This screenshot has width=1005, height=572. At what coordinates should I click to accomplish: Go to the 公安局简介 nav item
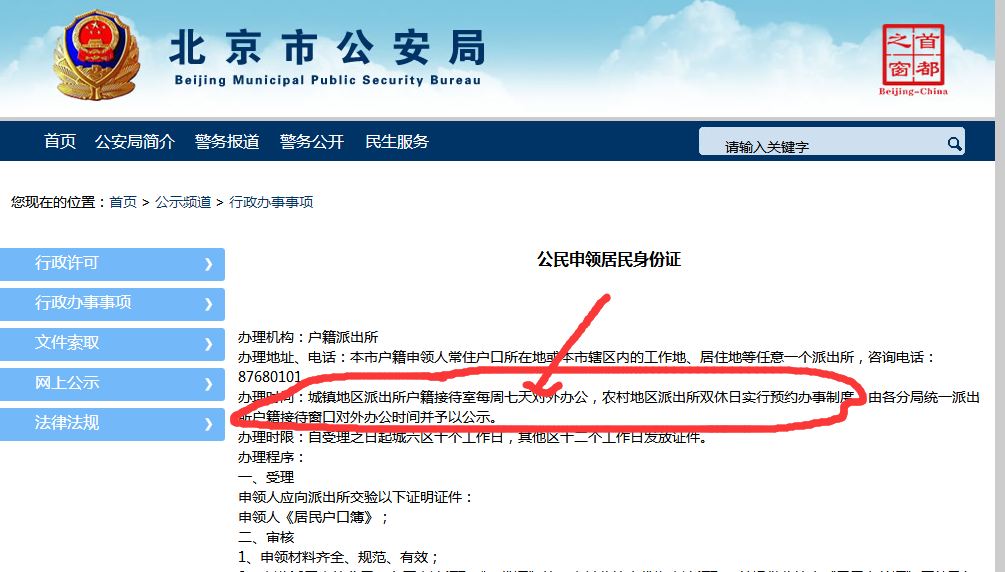coord(135,141)
